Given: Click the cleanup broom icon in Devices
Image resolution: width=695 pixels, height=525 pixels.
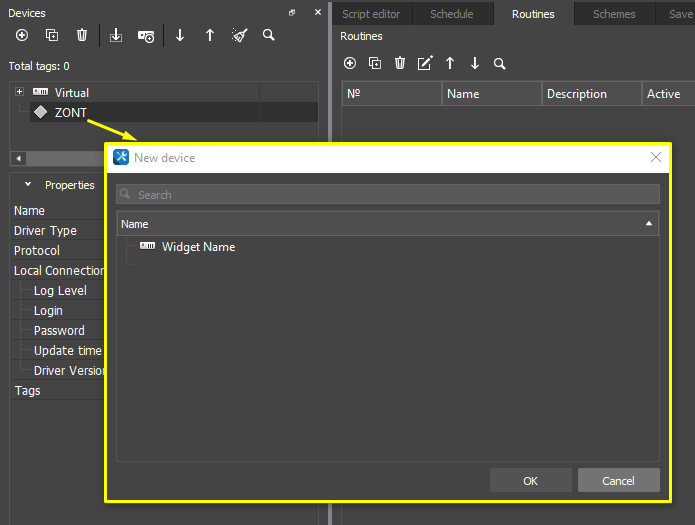Looking at the screenshot, I should (x=240, y=35).
